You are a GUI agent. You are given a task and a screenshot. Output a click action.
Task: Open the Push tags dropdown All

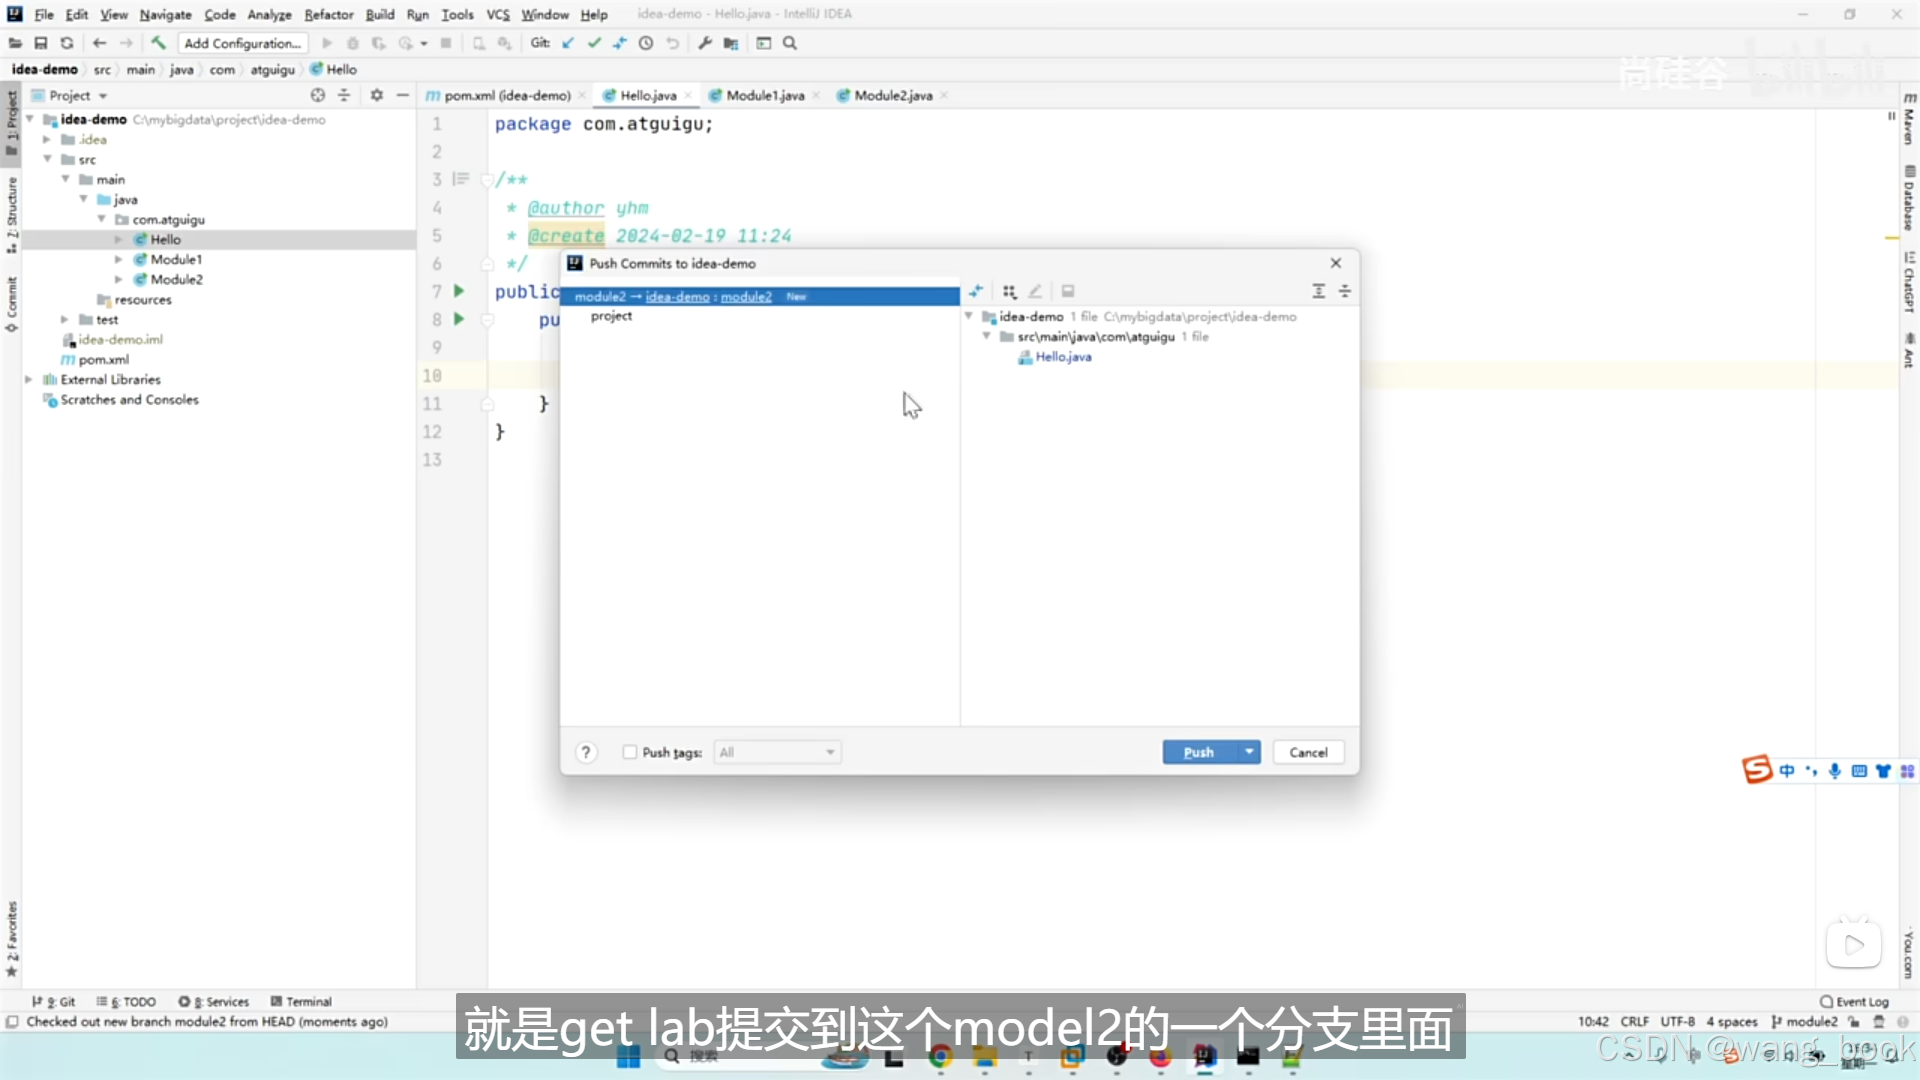(777, 752)
